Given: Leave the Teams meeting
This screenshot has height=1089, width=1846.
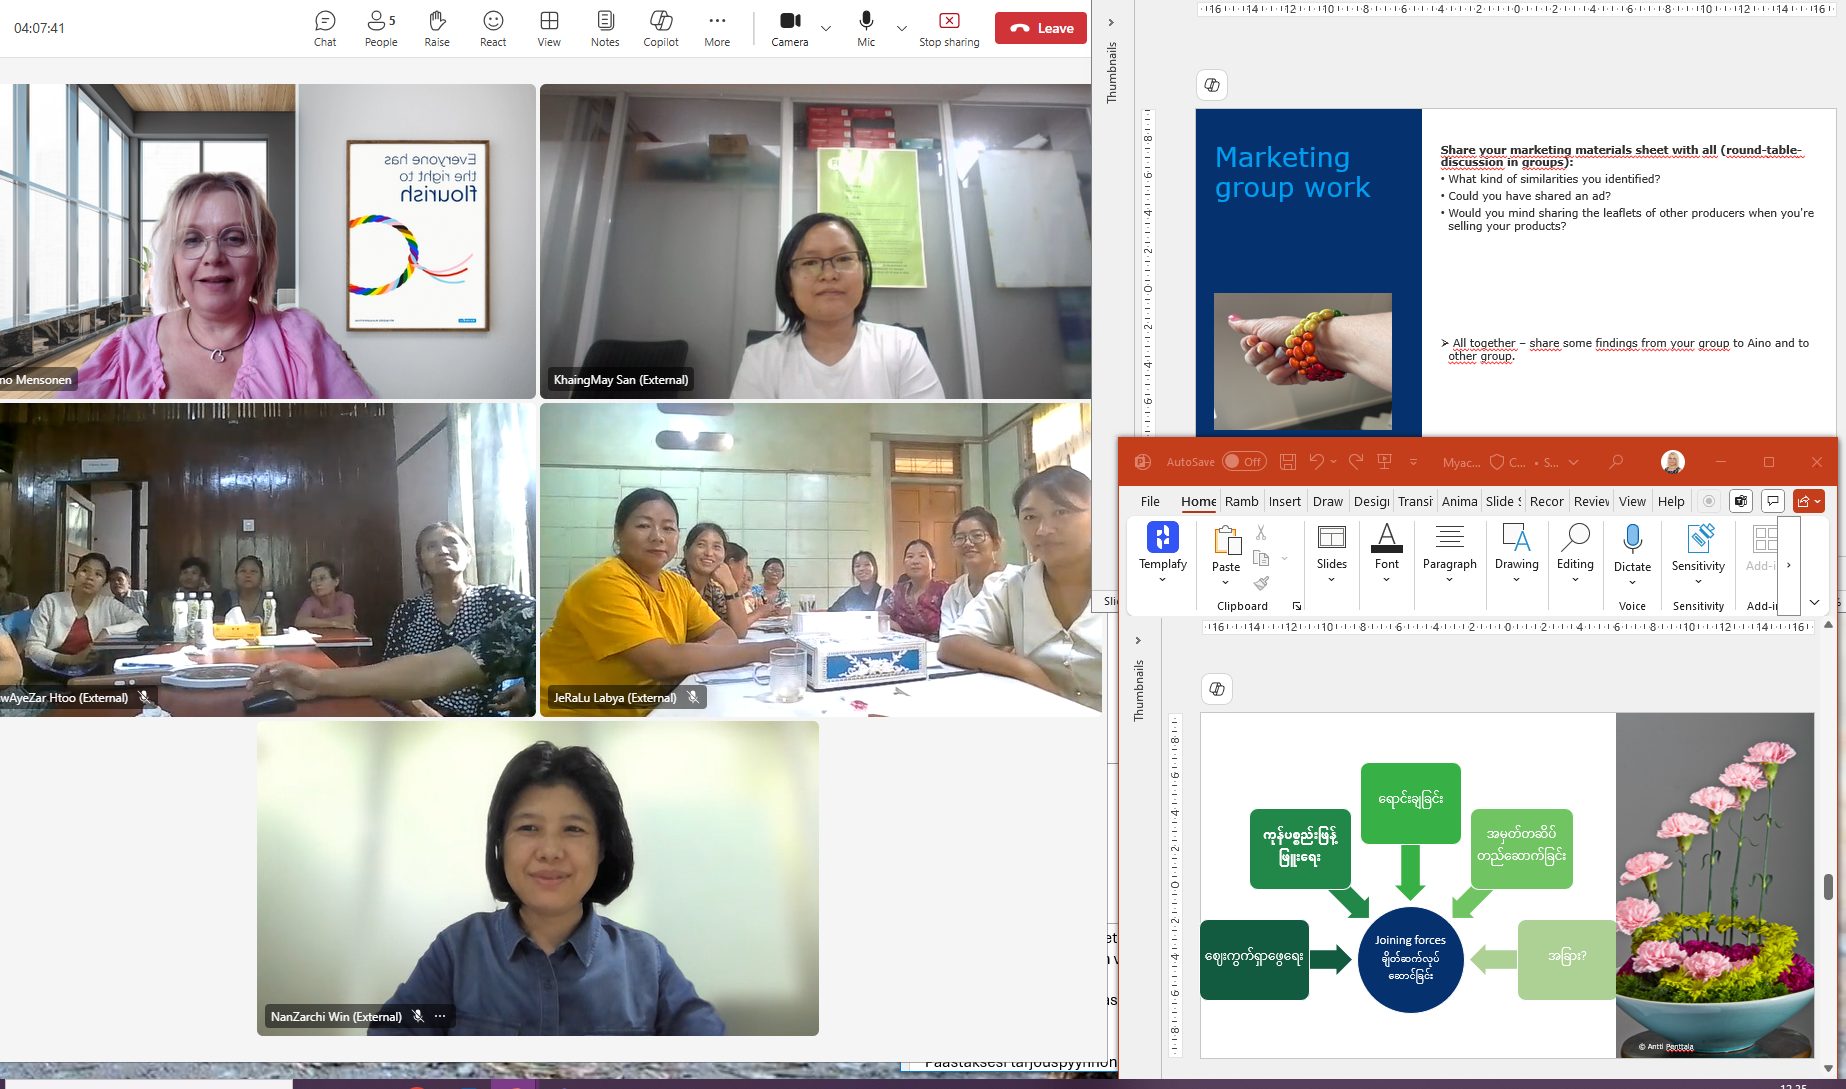Looking at the screenshot, I should click(x=1041, y=28).
